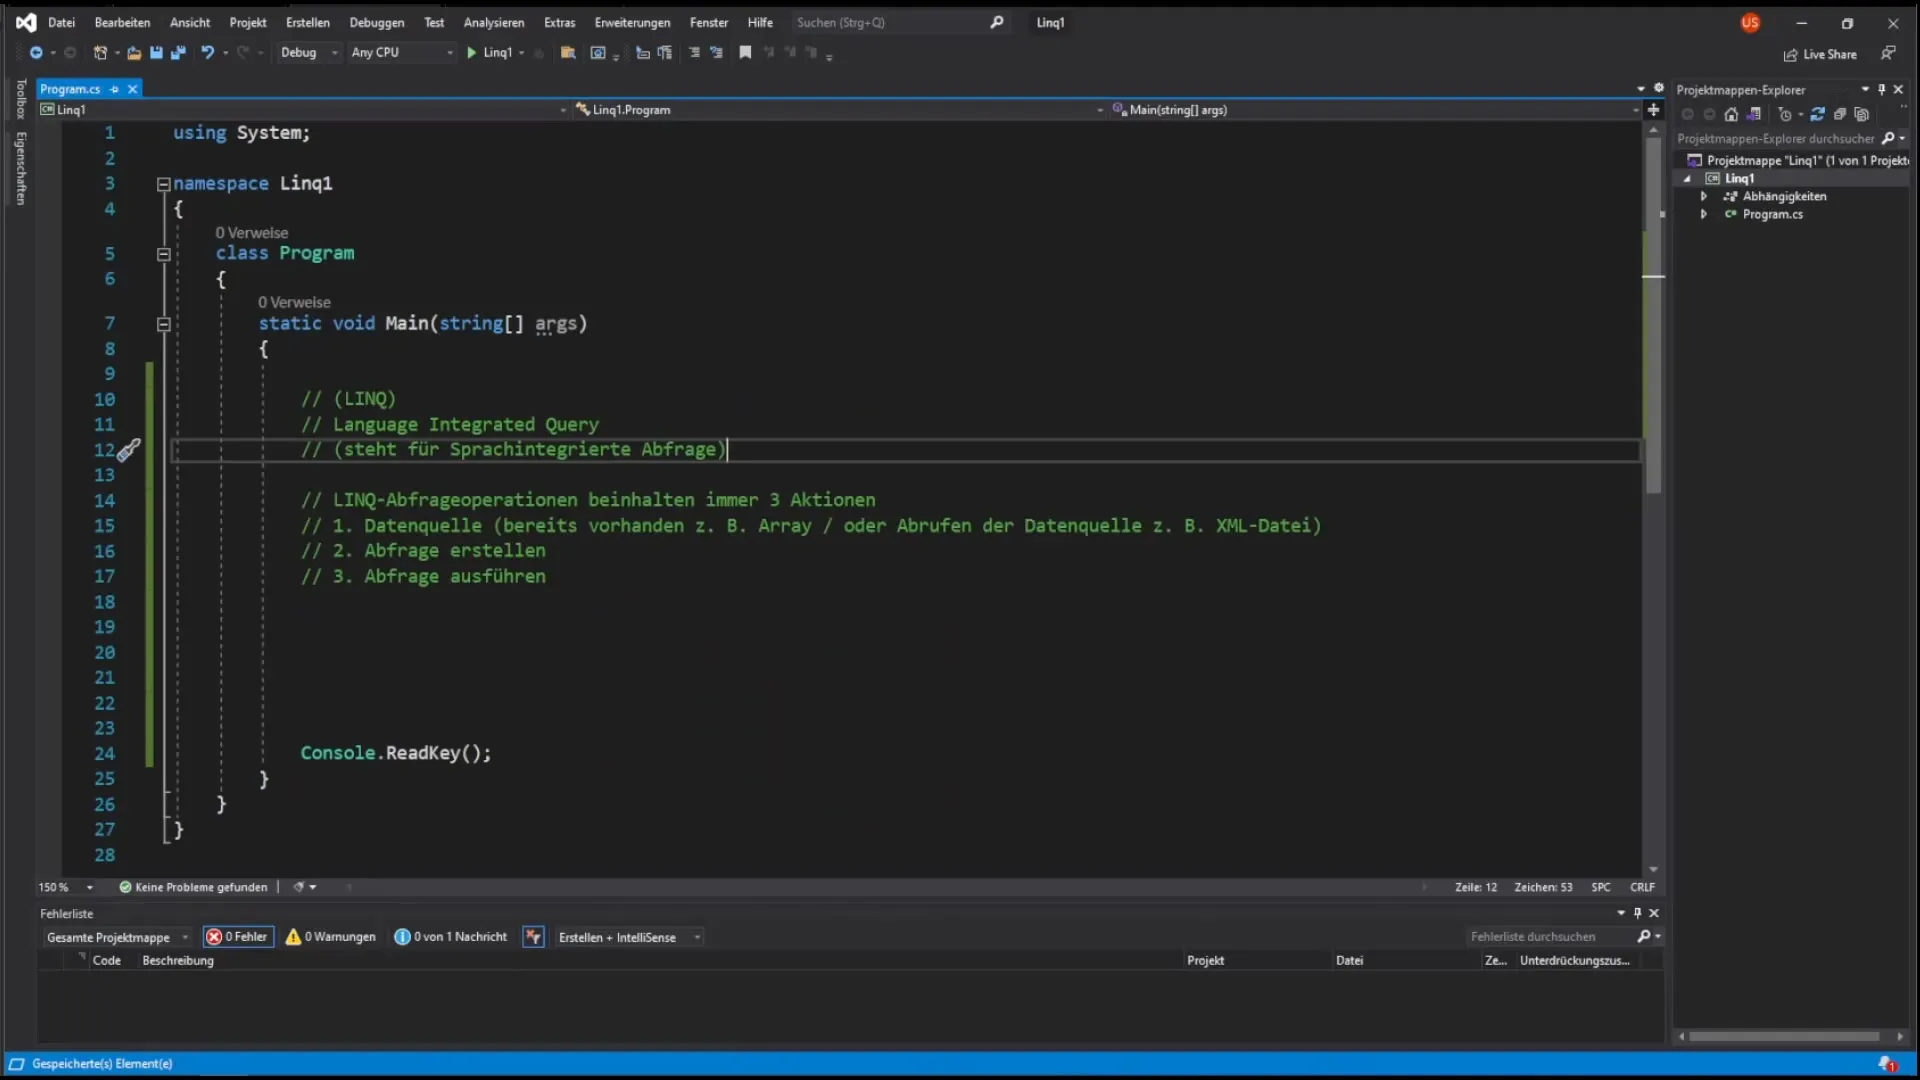Save the current file with disk icon
The image size is (1920, 1080).
tap(156, 53)
